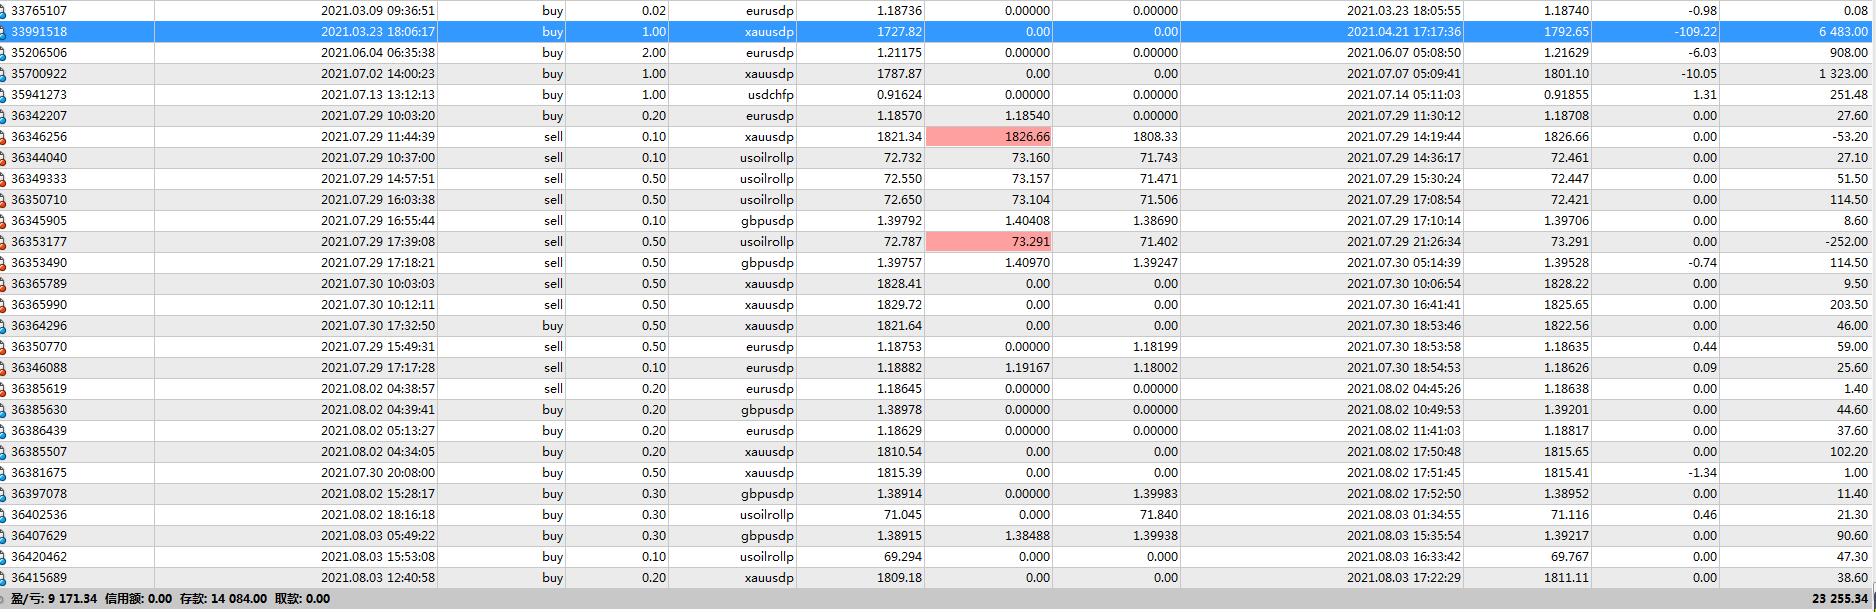This screenshot has width=1876, height=612.
Task: Select order number 36345905
Action: (x=39, y=221)
